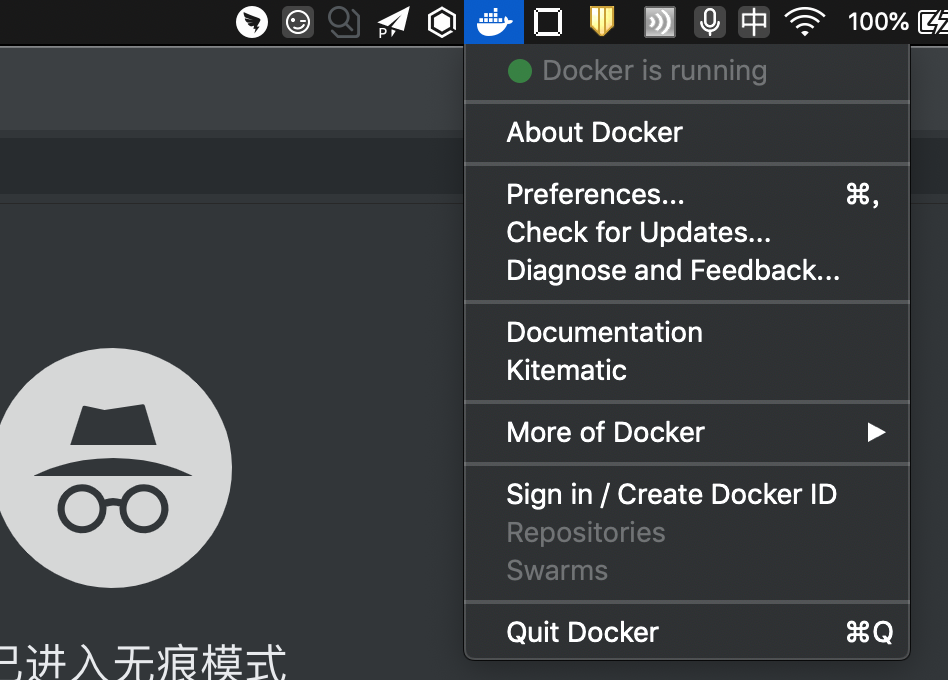This screenshot has height=680, width=948.
Task: Open About Docker
Action: 594,132
